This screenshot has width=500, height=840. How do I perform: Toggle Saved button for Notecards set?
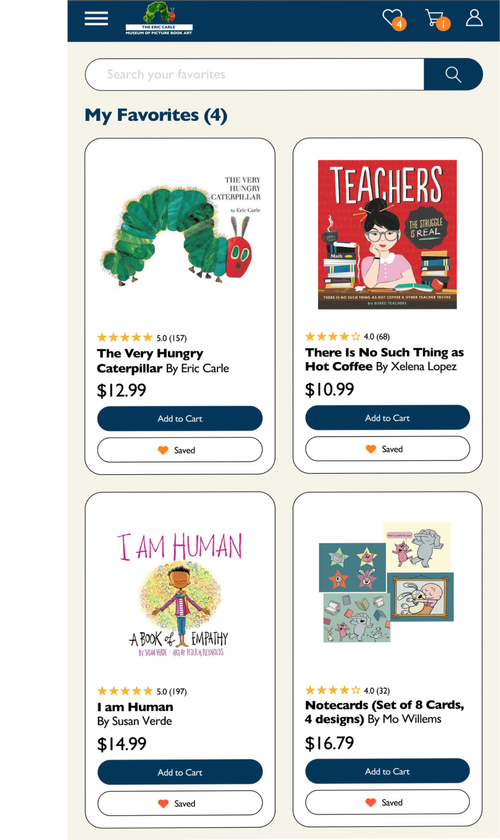coord(387,802)
